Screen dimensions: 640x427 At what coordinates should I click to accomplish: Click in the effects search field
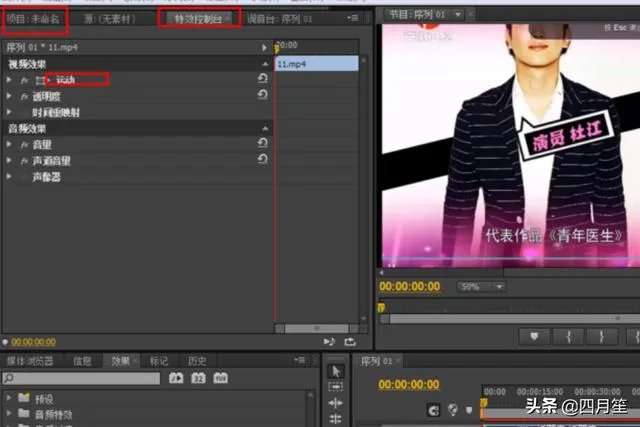[81, 378]
